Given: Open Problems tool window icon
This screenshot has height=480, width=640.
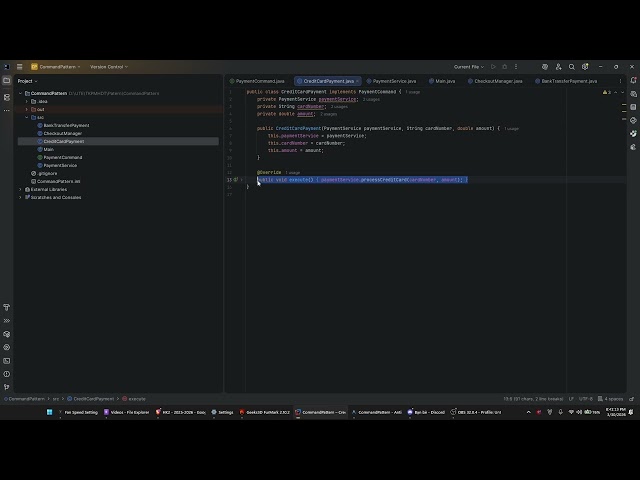Looking at the screenshot, I should [7, 374].
